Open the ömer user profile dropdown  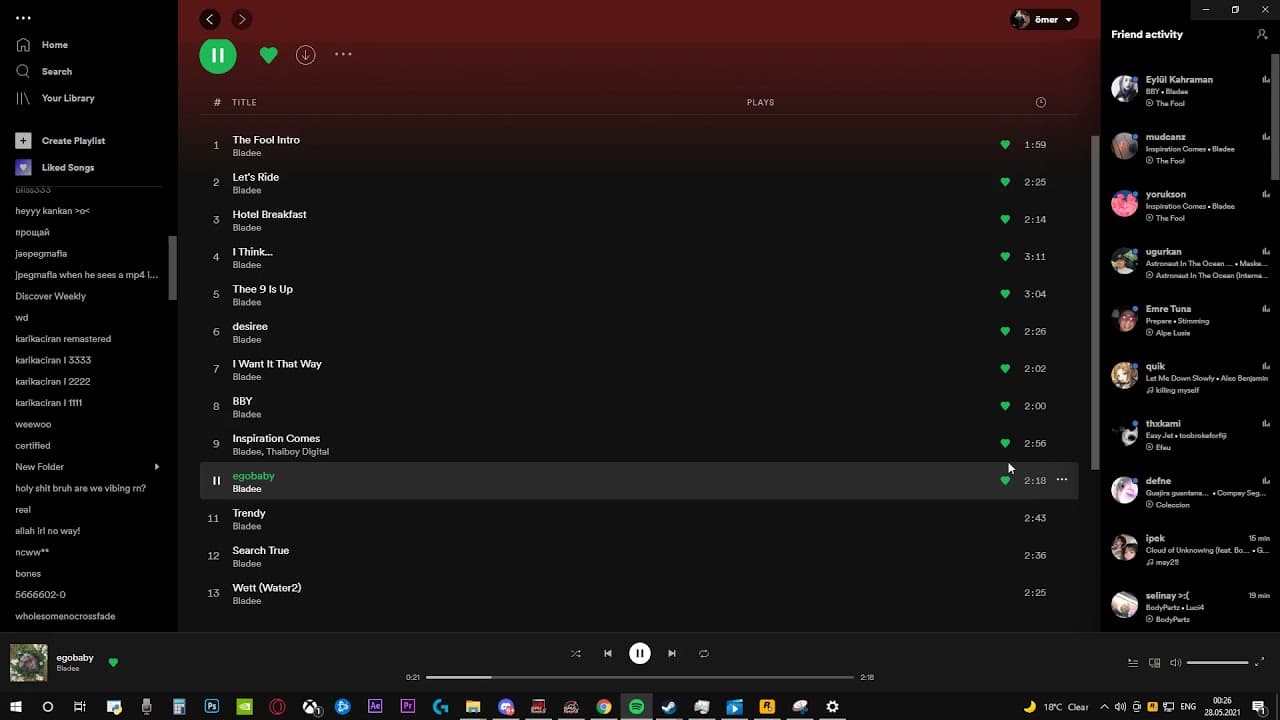[1044, 19]
